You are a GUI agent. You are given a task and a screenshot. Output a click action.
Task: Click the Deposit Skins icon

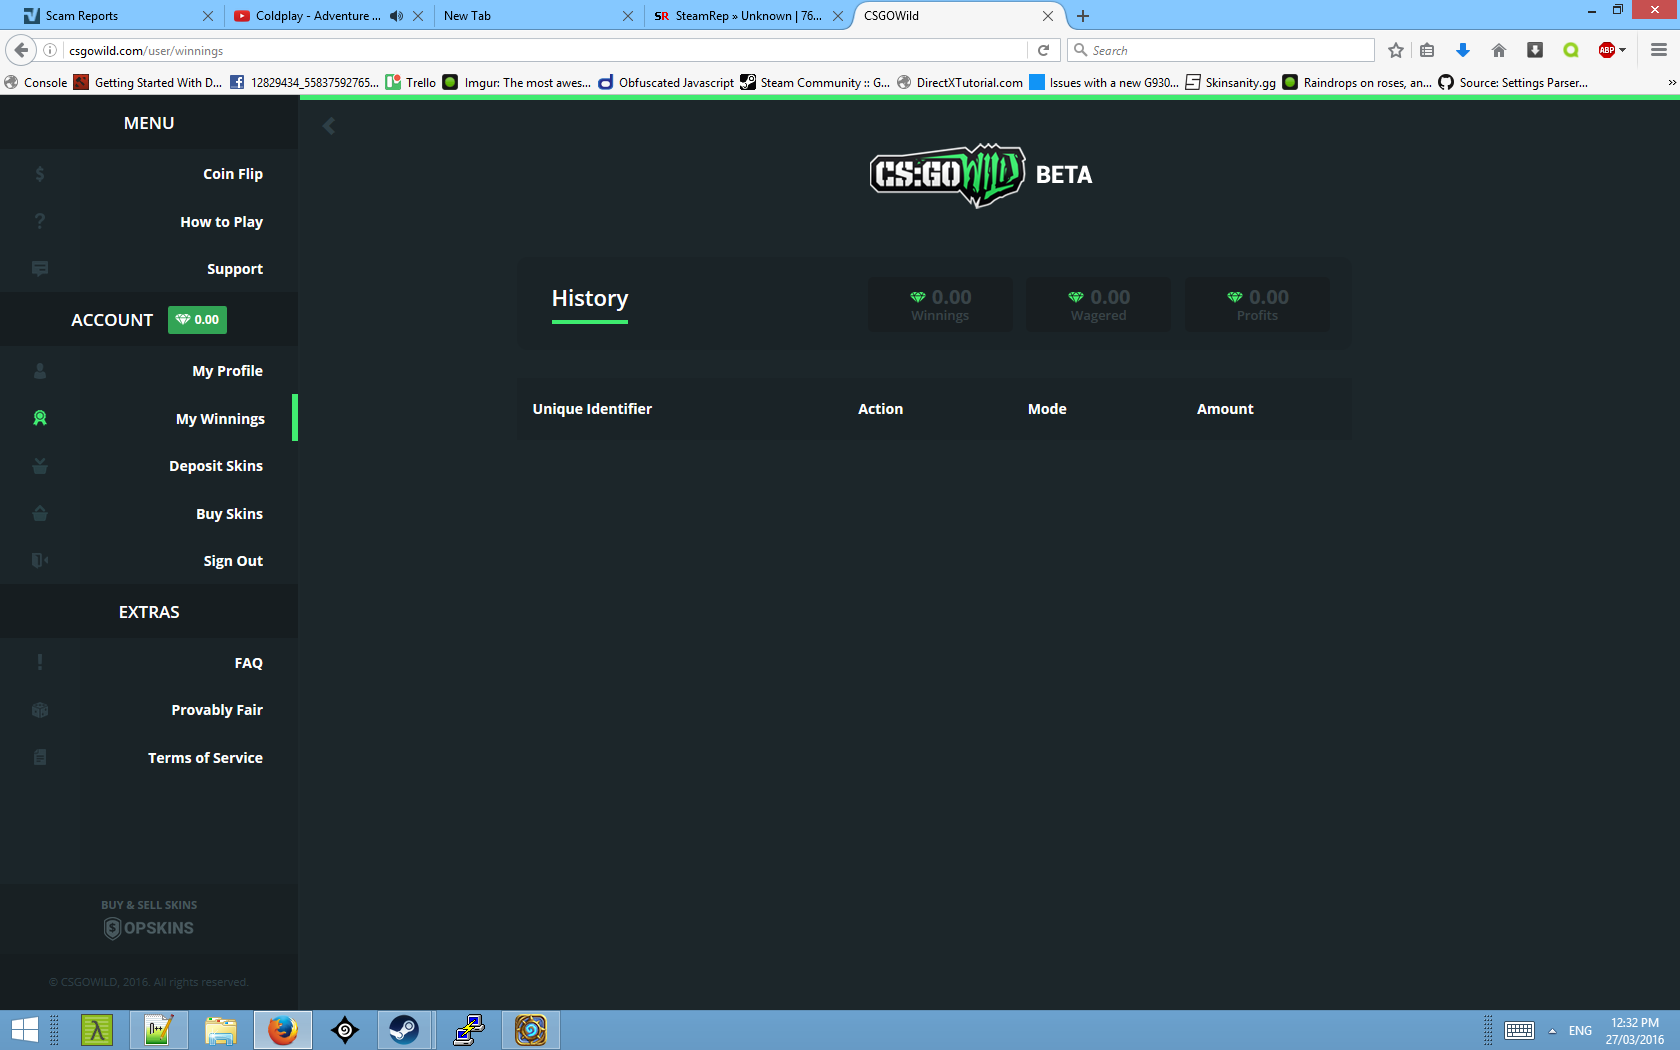(40, 466)
